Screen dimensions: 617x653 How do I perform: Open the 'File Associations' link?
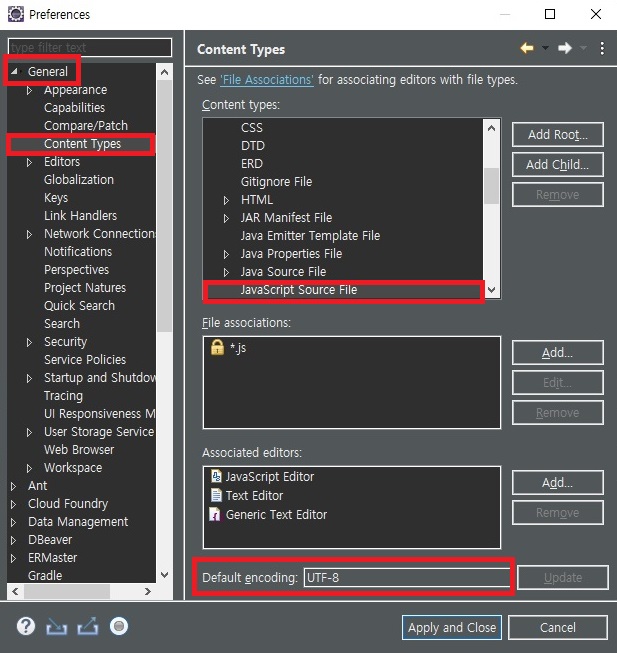tap(267, 80)
